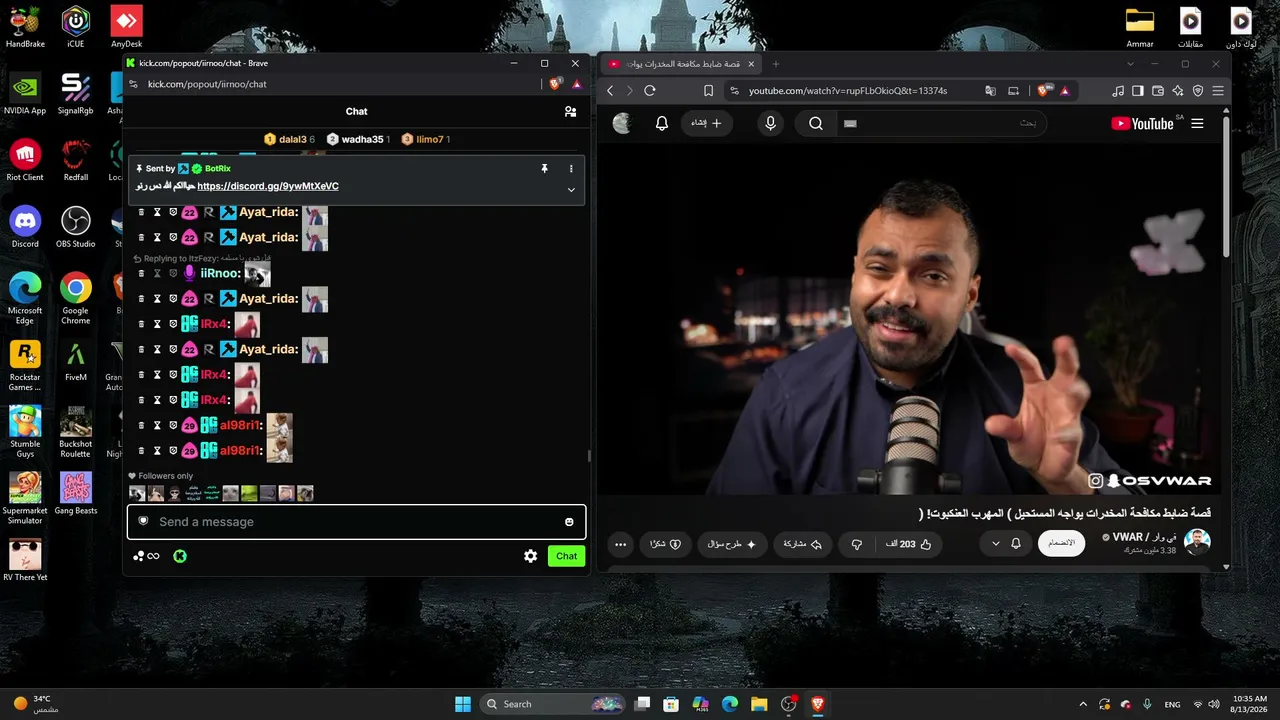Open Brave from the taskbar
This screenshot has height=720, width=1280.
[x=818, y=704]
